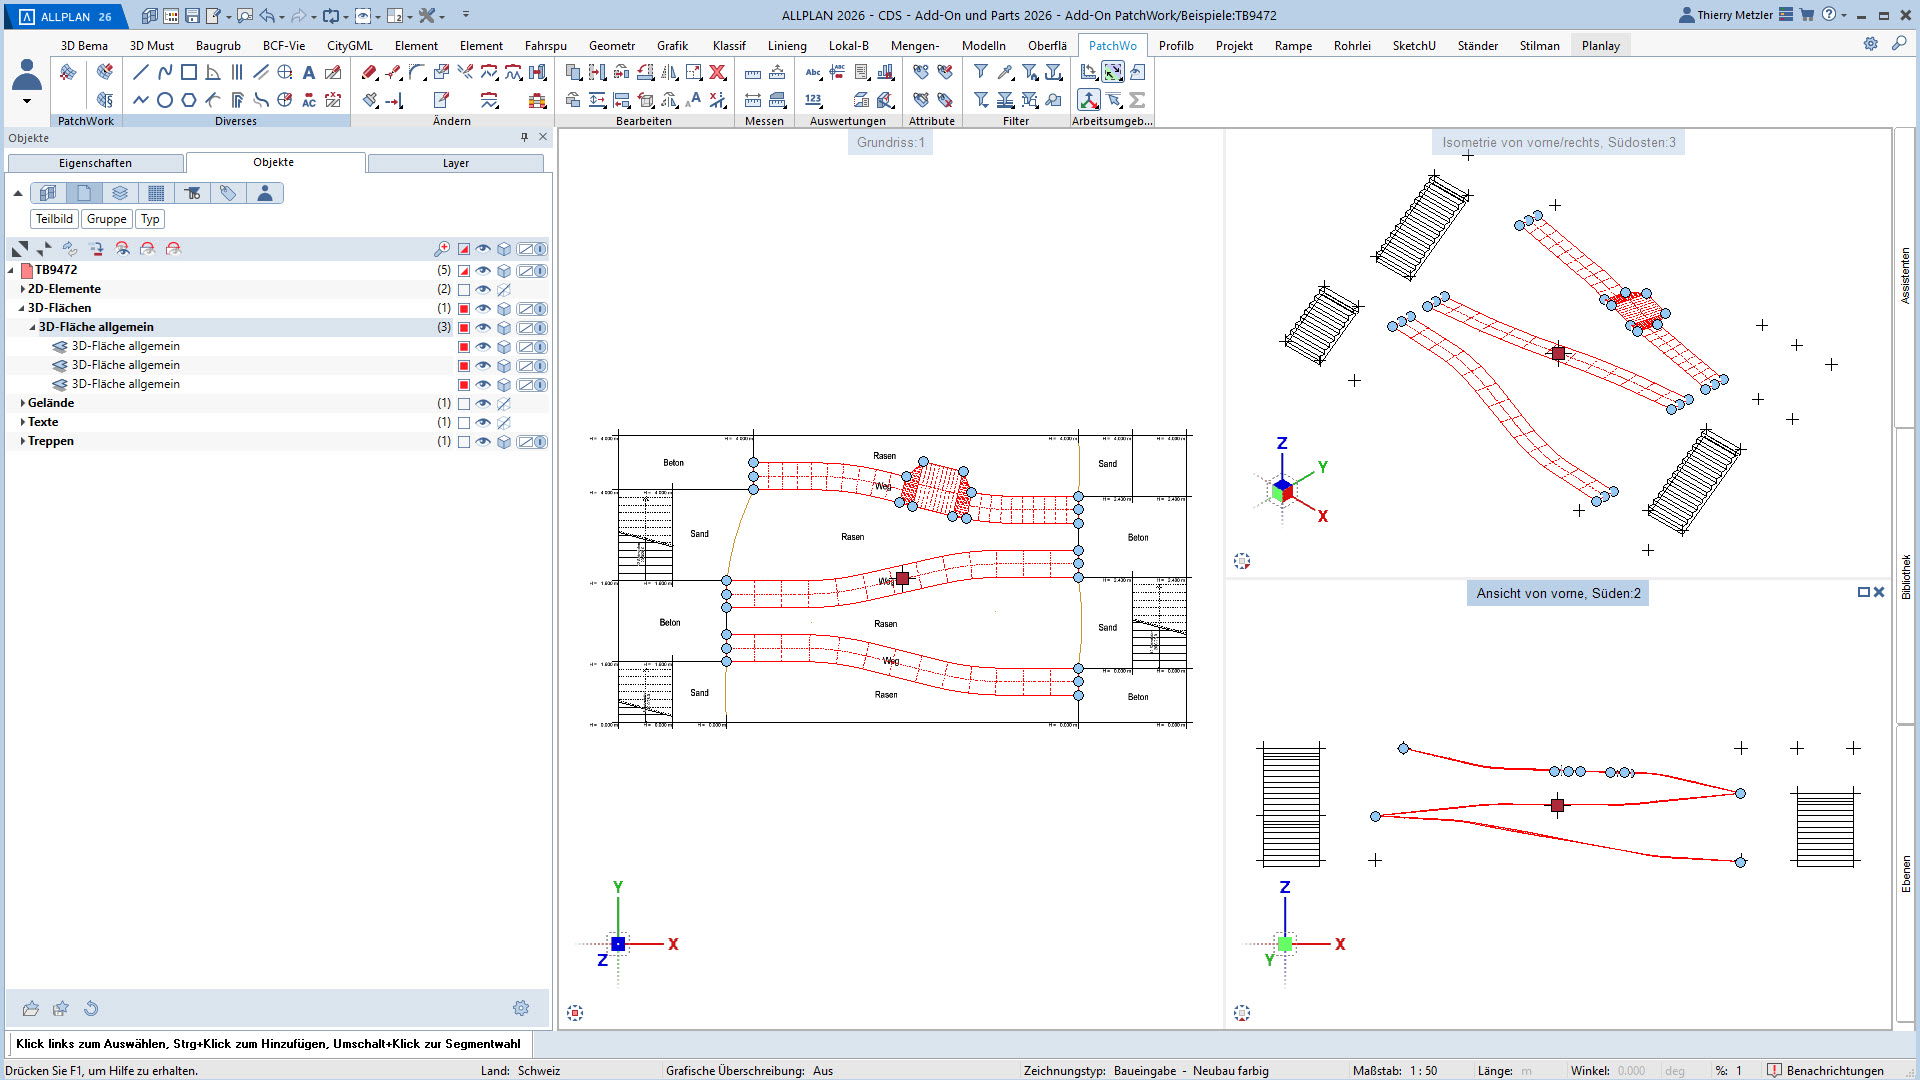Expand the Gelände tree node
The width and height of the screenshot is (1920, 1080).
(x=22, y=403)
